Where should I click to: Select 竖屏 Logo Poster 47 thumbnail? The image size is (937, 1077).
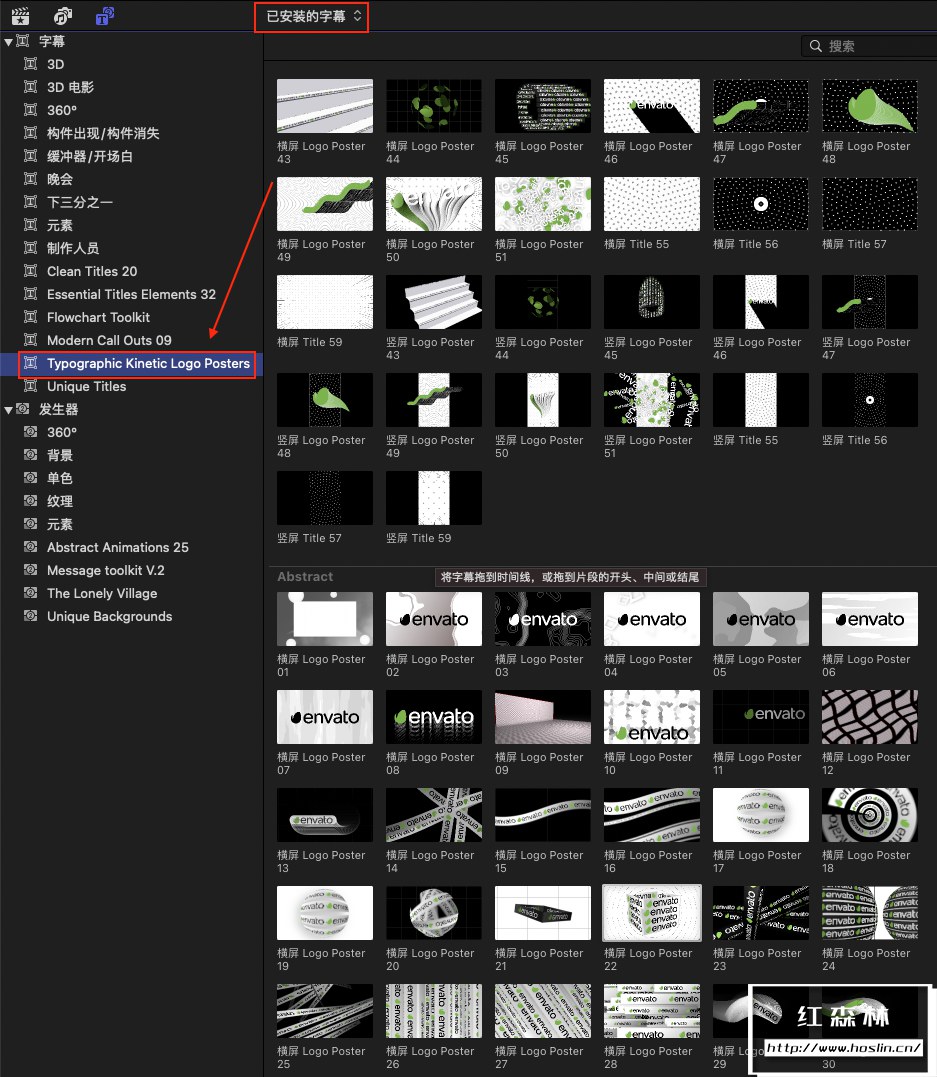[870, 302]
